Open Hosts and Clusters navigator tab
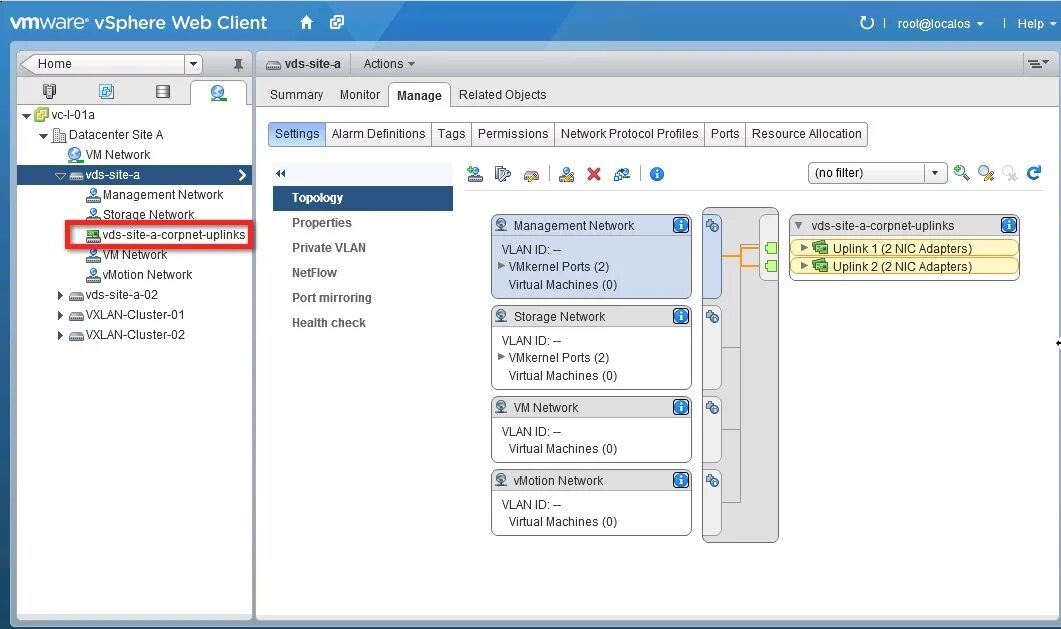 (x=49, y=91)
